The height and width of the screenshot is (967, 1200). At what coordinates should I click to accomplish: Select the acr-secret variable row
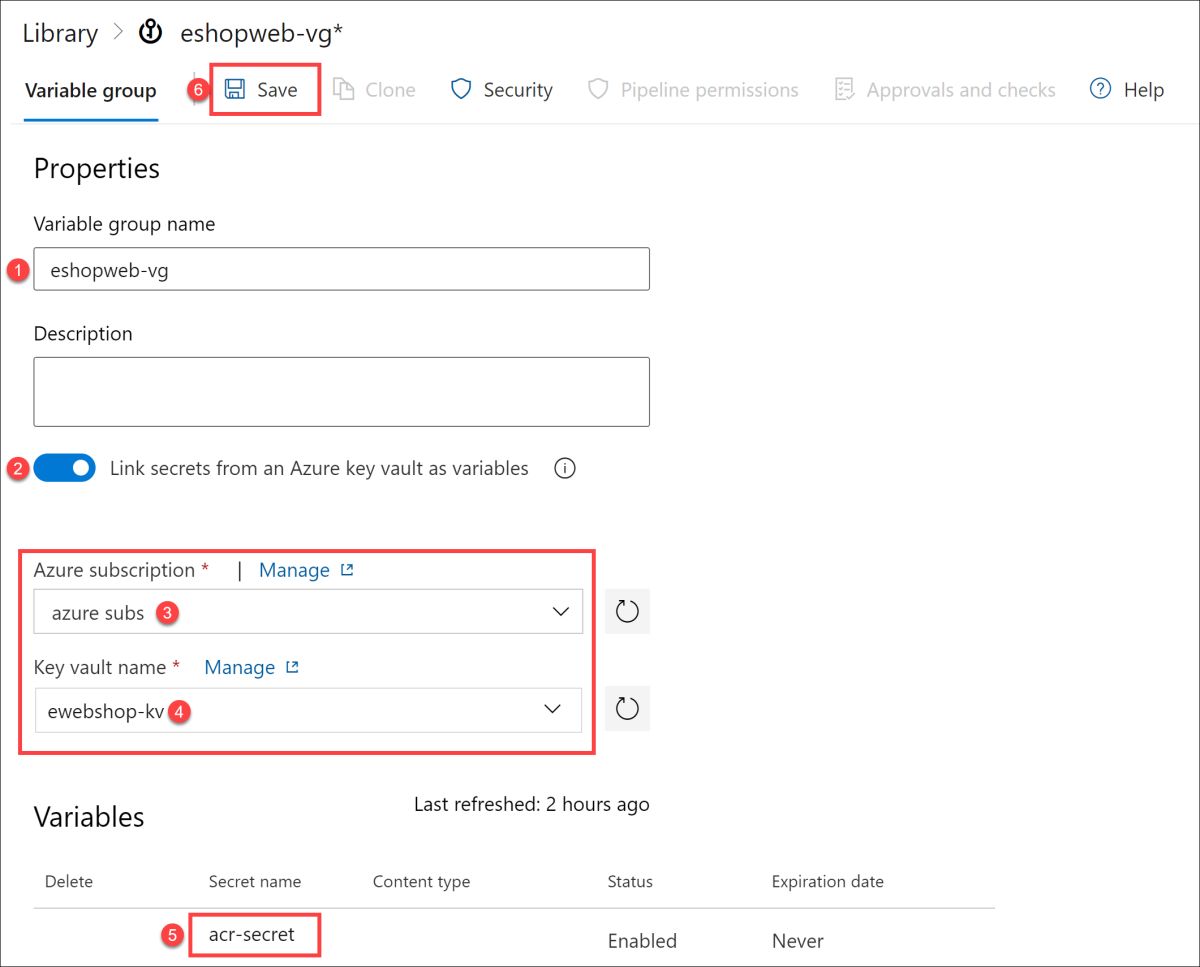pyautogui.click(x=514, y=937)
